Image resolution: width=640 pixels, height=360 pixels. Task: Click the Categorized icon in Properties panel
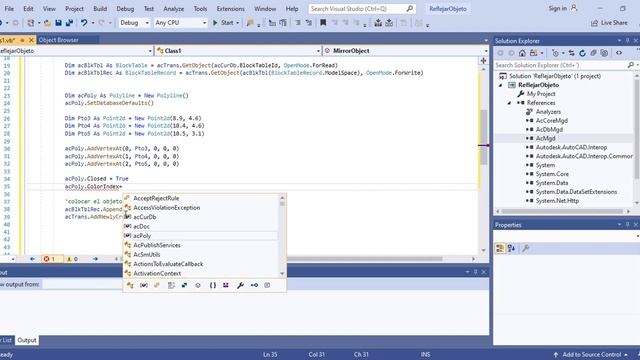[500, 248]
